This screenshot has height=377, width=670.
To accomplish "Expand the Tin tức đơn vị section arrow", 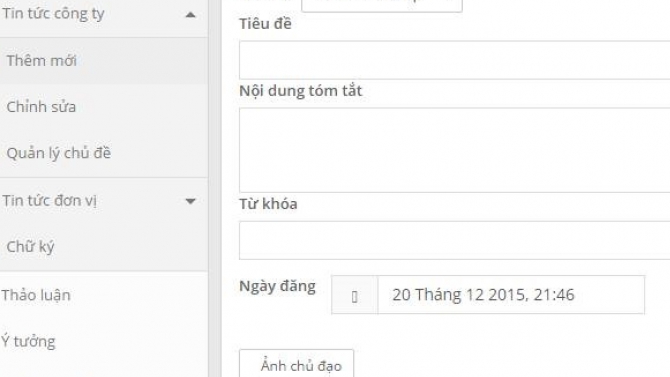I will (x=191, y=201).
